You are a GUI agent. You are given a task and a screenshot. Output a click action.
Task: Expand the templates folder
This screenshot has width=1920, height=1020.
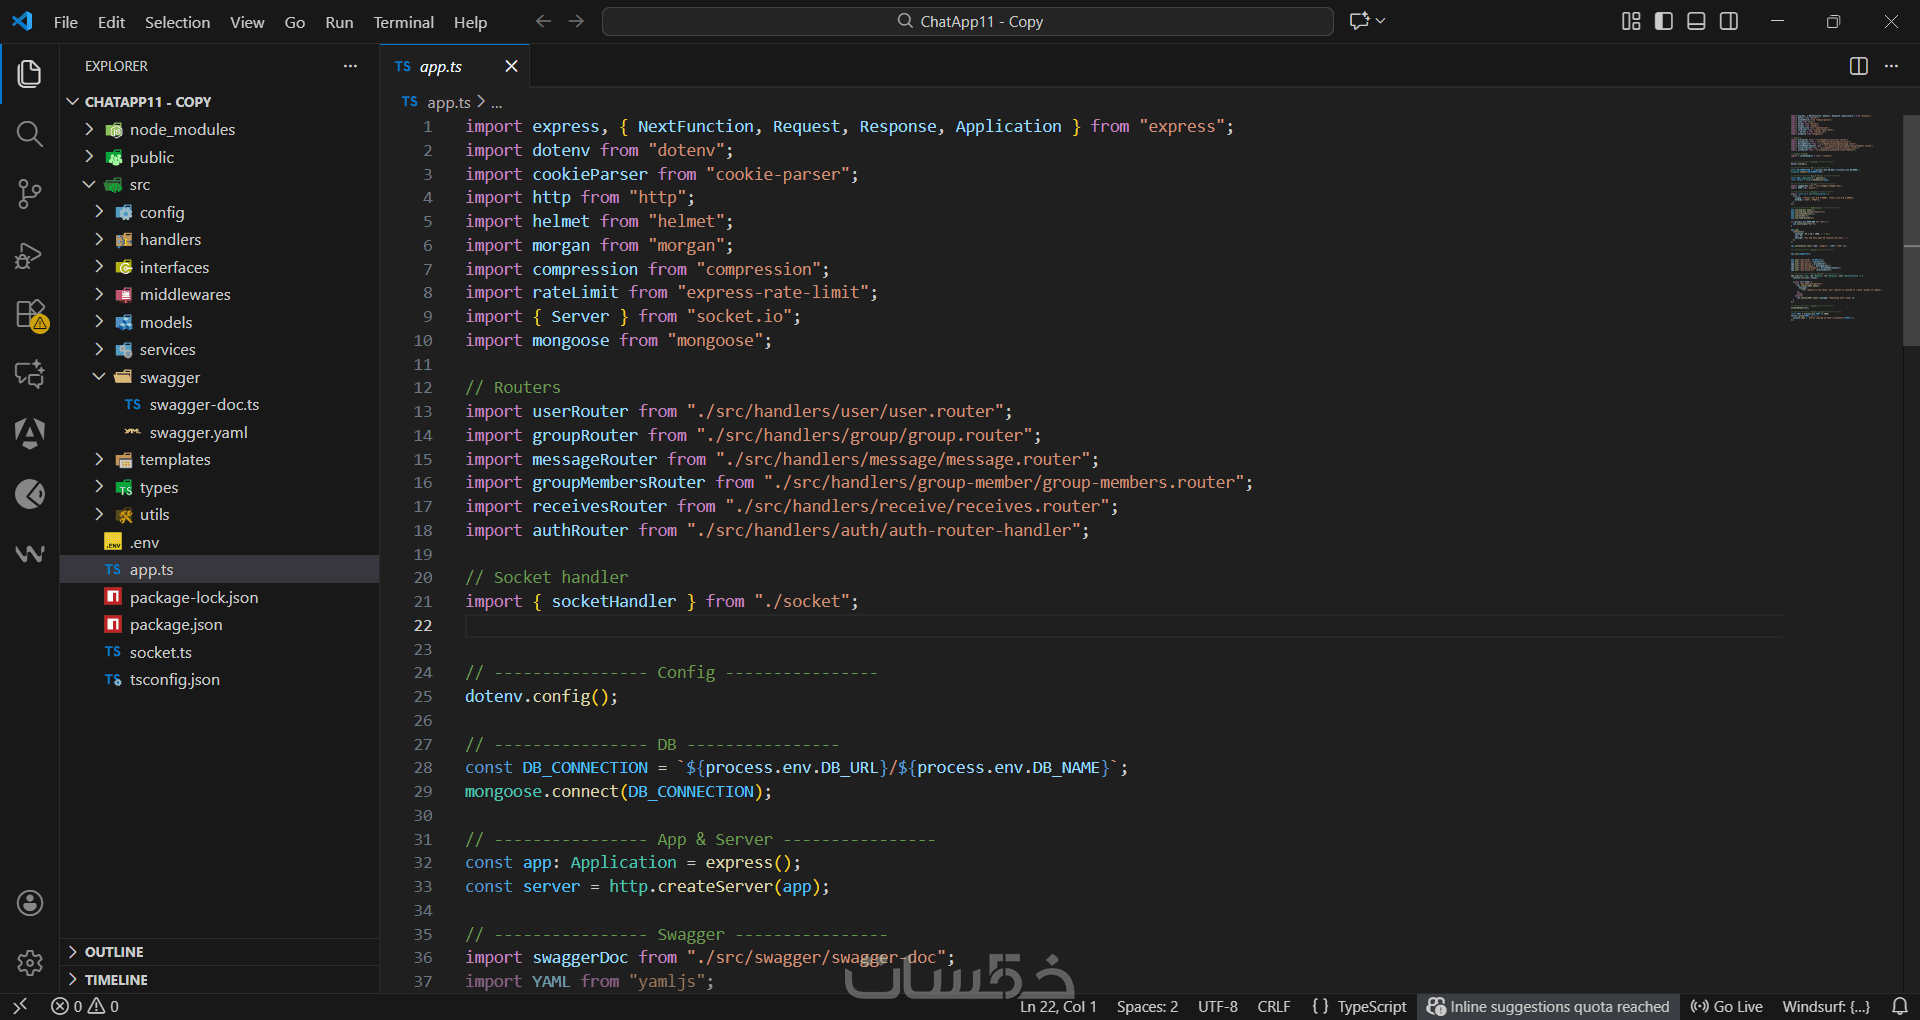[x=175, y=459]
